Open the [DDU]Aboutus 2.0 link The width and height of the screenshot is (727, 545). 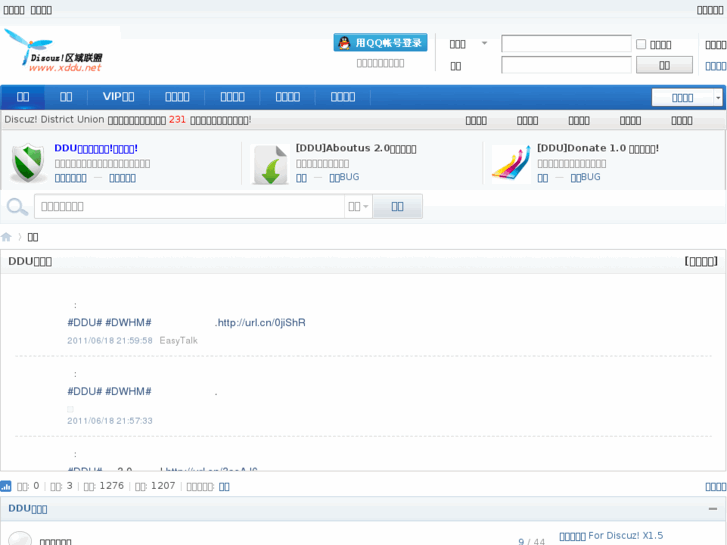[356, 148]
